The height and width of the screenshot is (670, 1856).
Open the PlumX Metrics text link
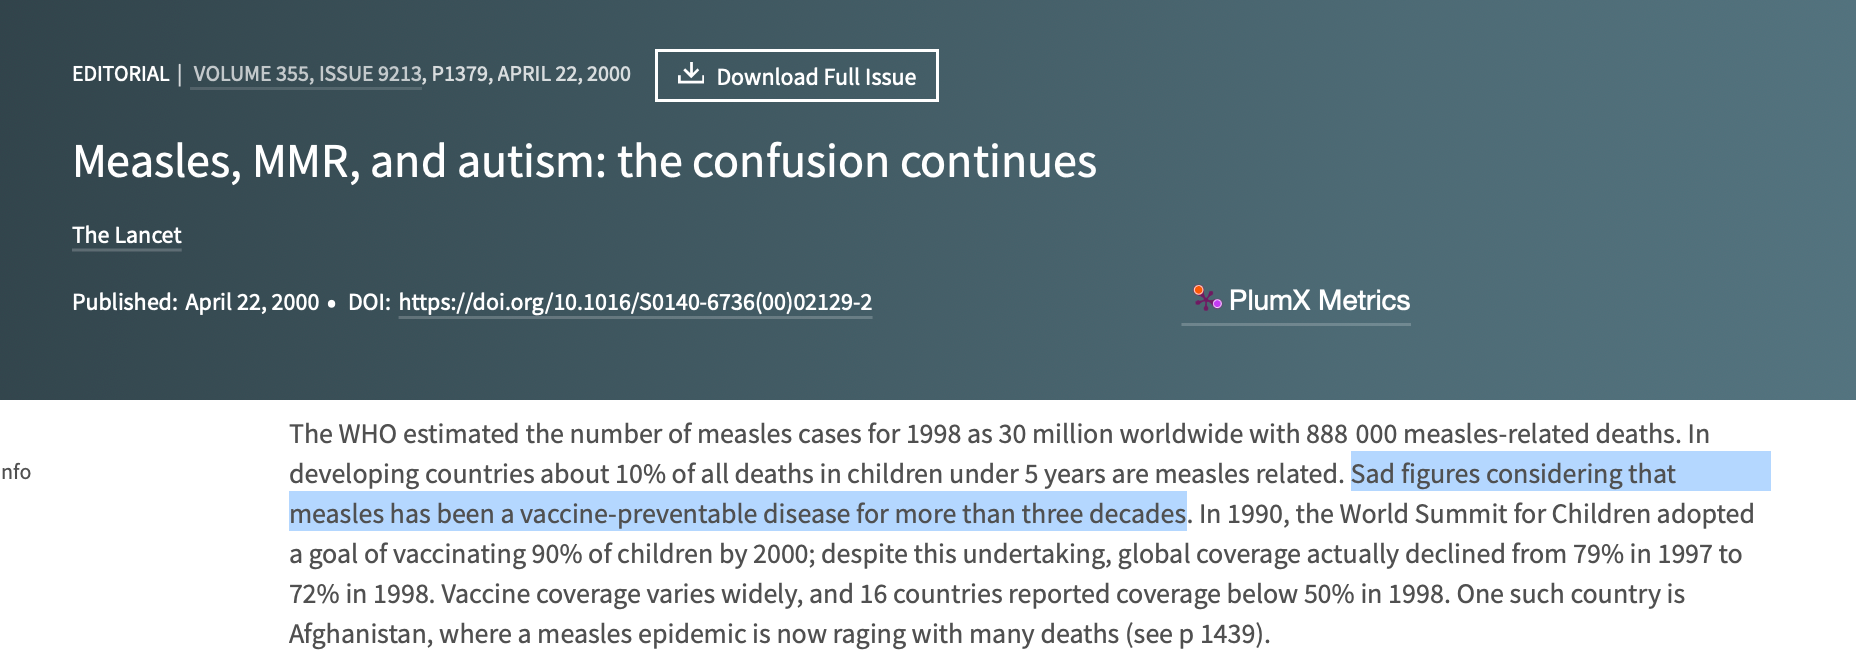click(1319, 300)
